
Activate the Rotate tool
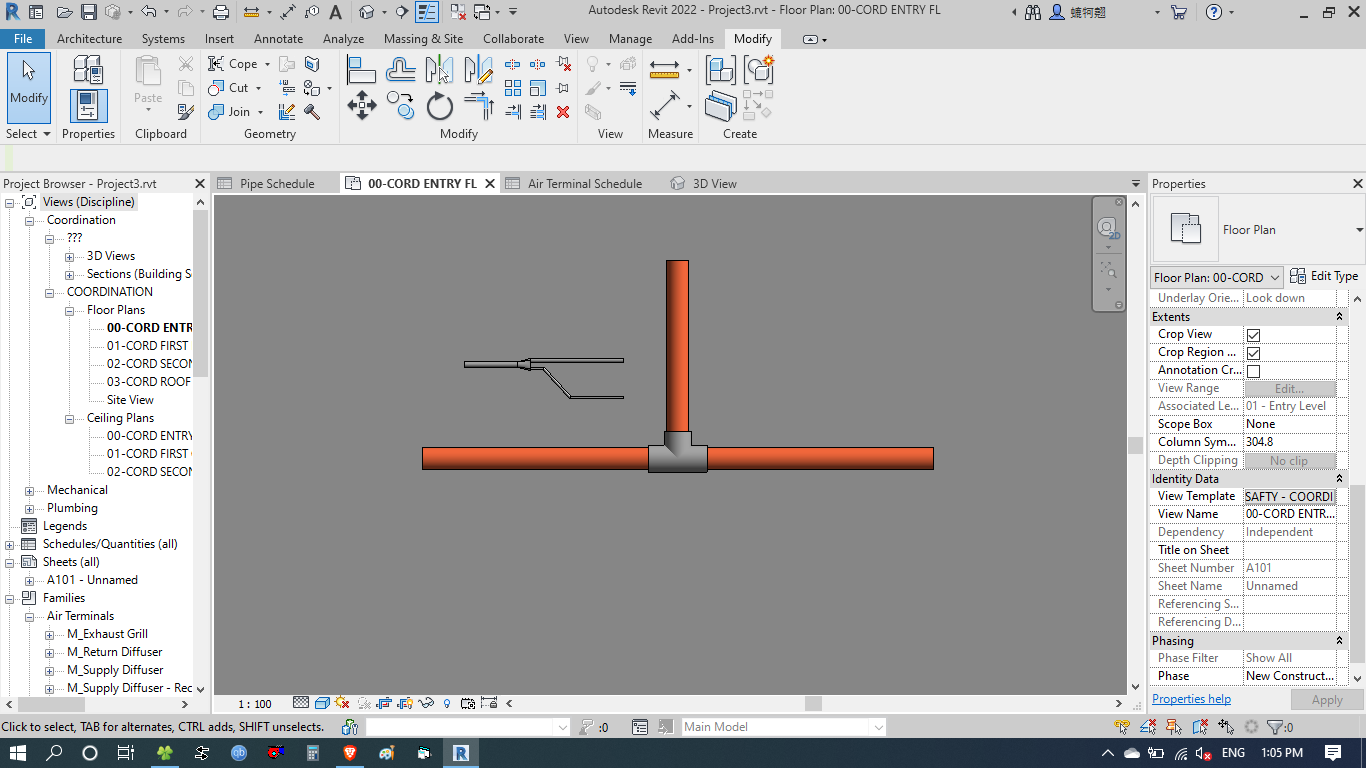pyautogui.click(x=439, y=104)
